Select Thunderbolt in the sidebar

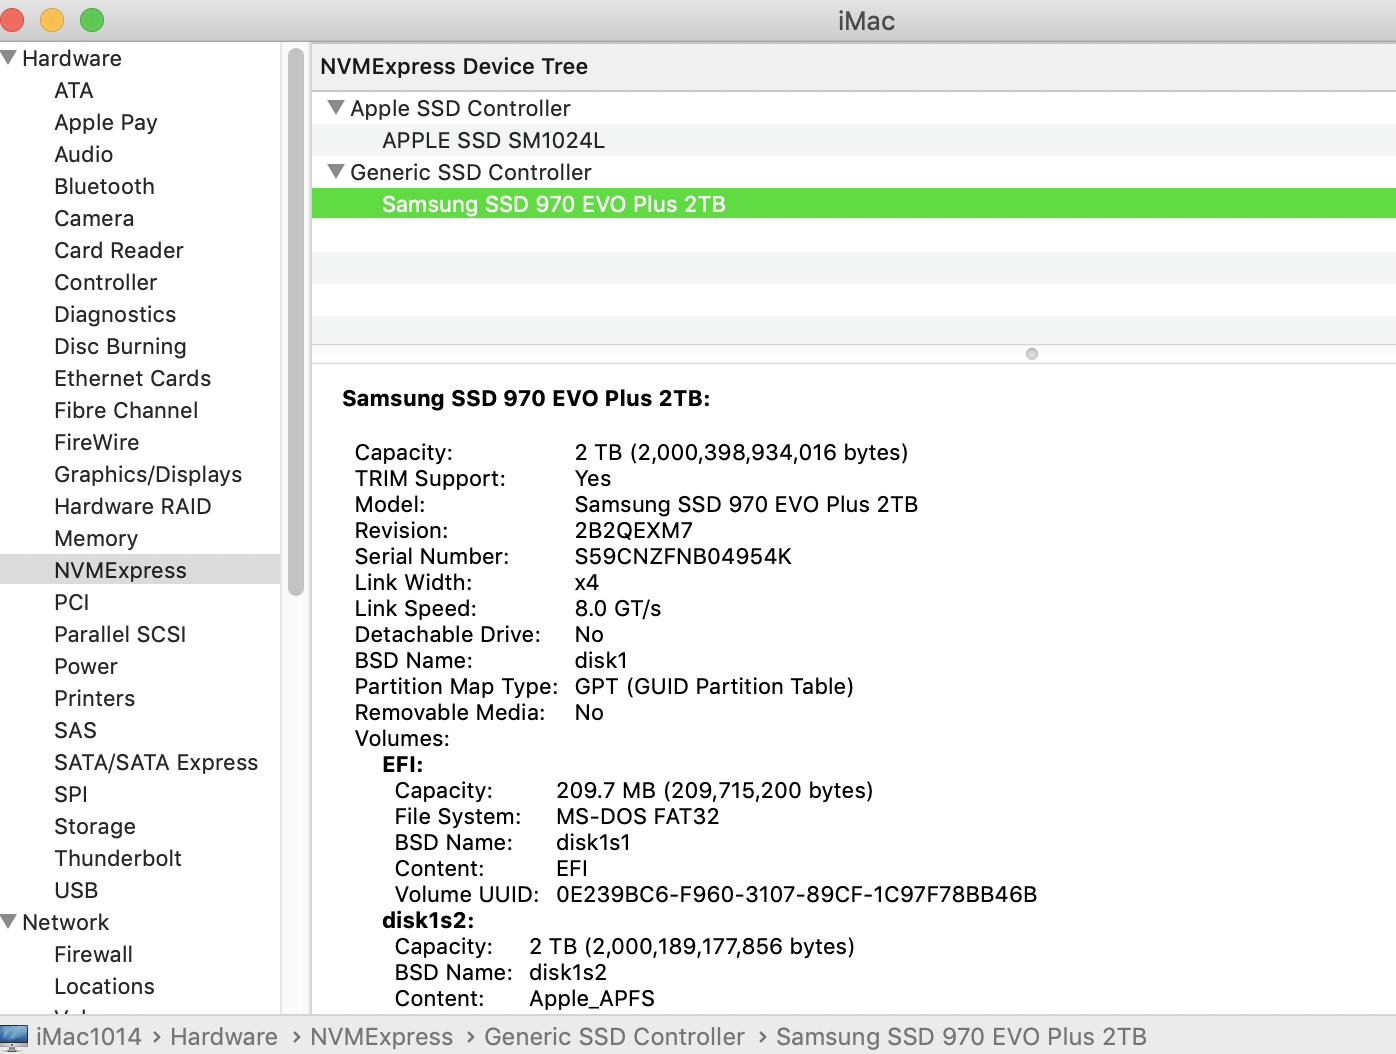[x=118, y=858]
